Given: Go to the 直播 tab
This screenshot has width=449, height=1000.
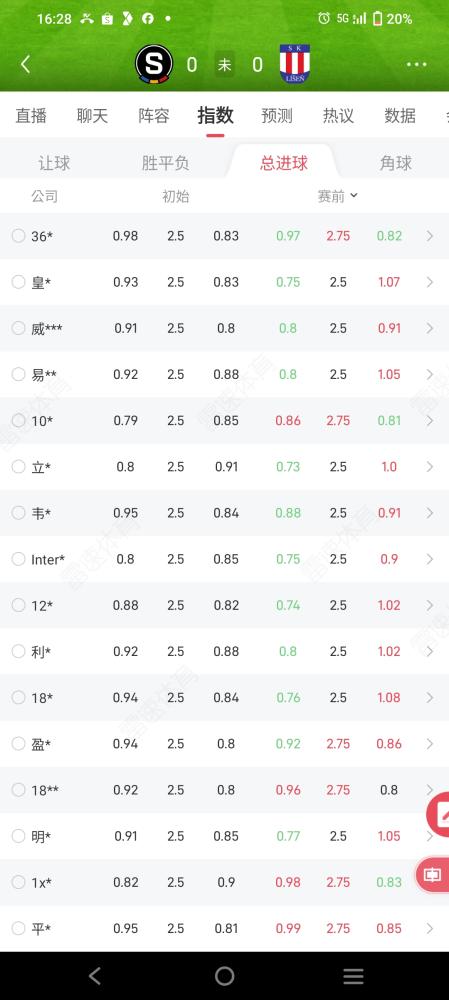Looking at the screenshot, I should point(31,116).
